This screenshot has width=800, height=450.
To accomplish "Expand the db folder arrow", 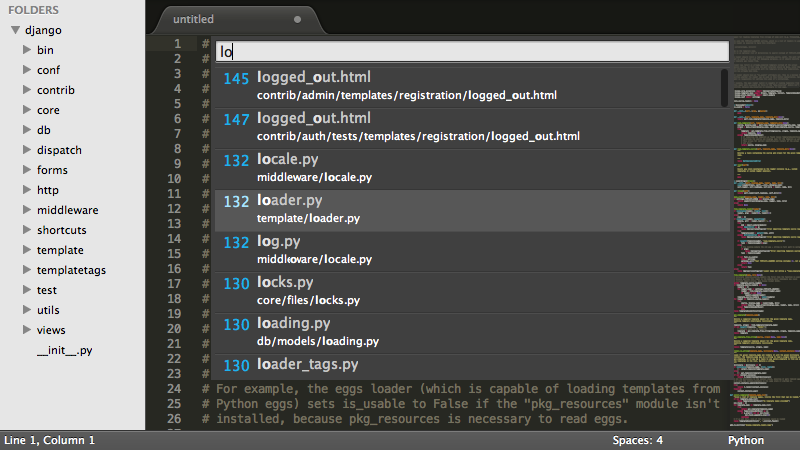I will [x=27, y=130].
